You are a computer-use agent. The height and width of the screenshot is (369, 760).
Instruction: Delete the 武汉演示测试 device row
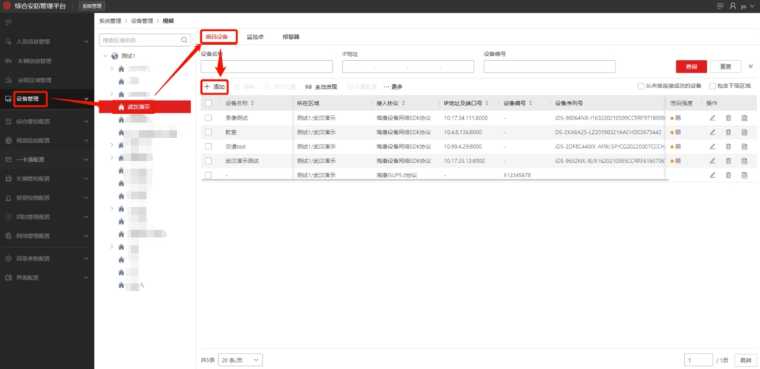[728, 160]
